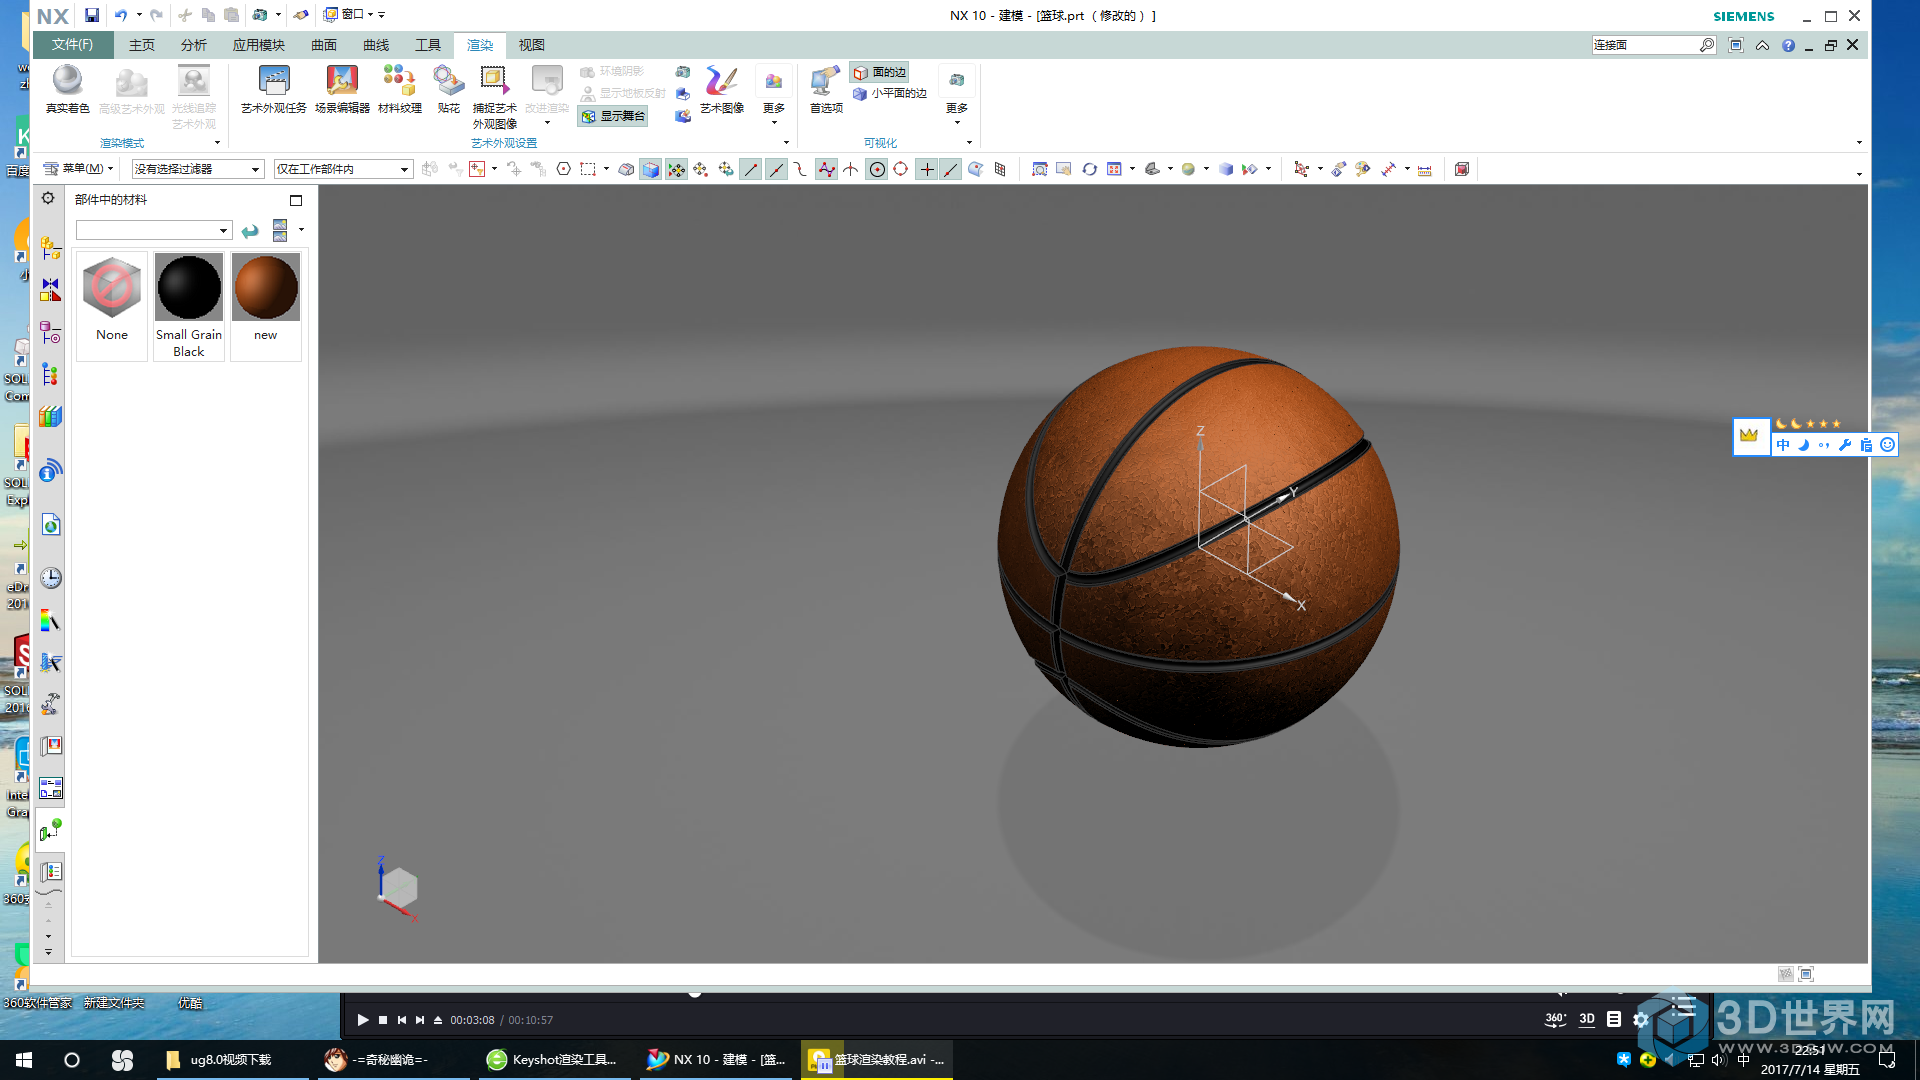Open the 窗口 window dropdown in the title bar
The width and height of the screenshot is (1920, 1080).
click(348, 15)
